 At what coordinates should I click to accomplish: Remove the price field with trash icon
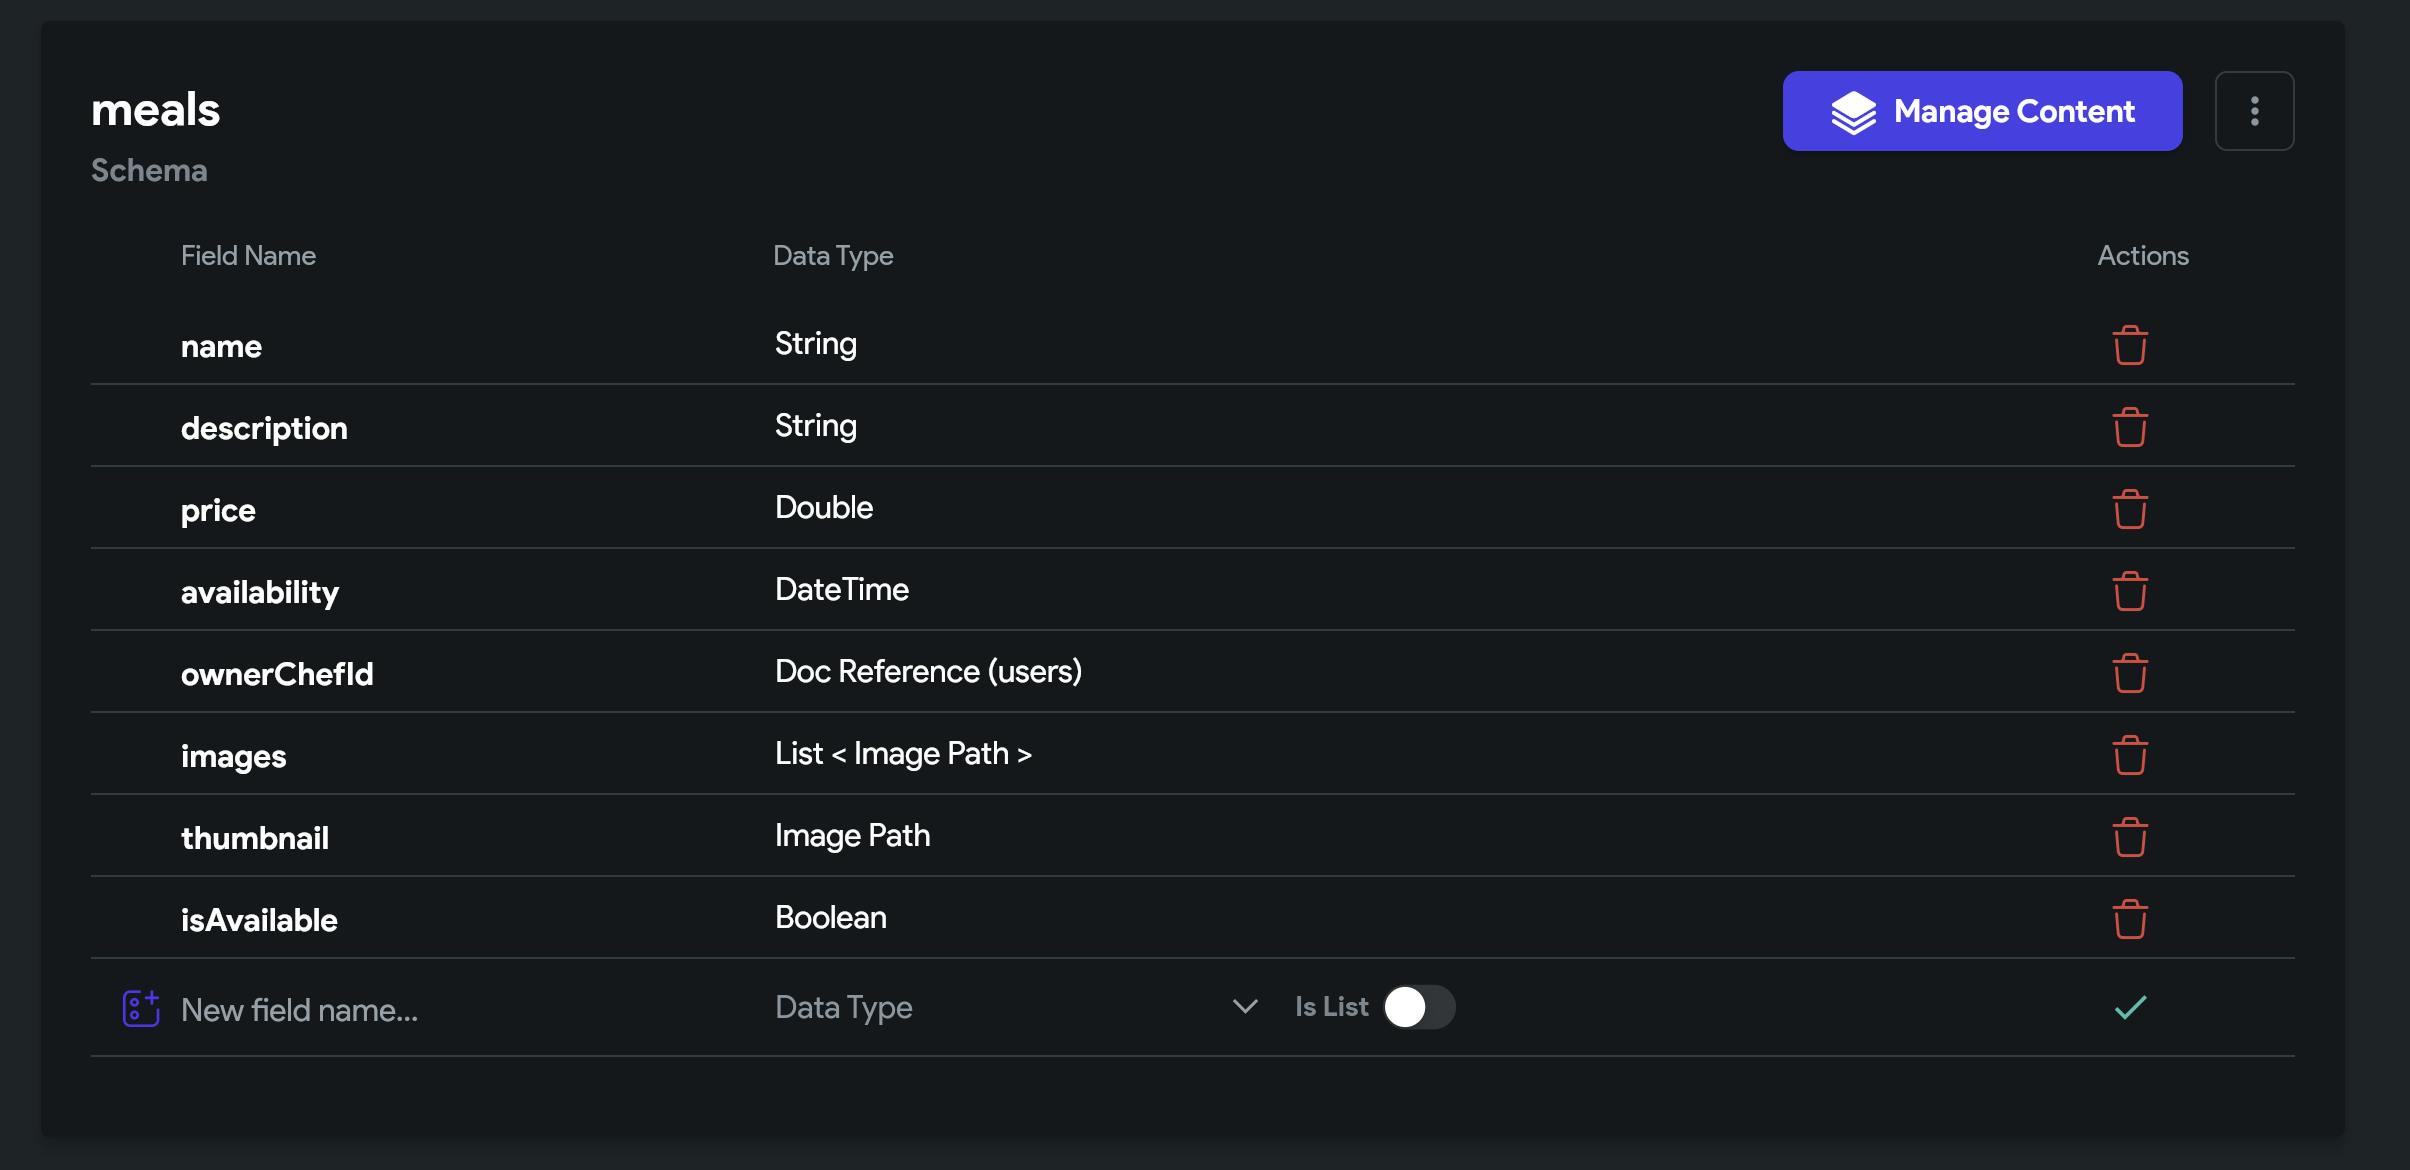(x=2130, y=509)
